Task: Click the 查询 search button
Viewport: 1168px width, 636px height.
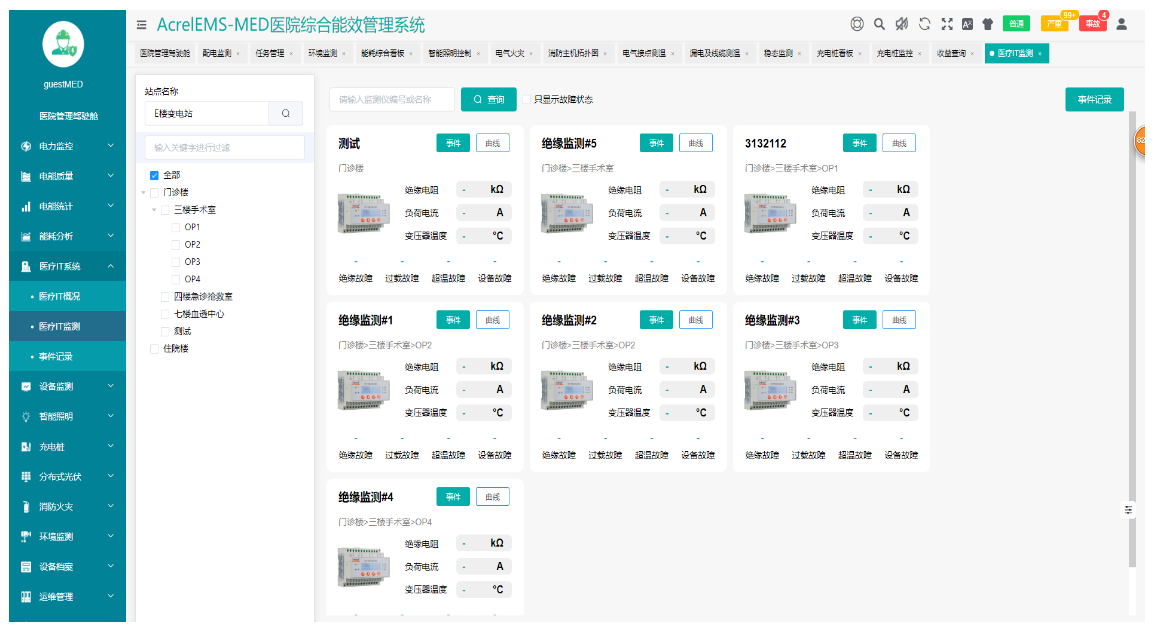Action: click(x=488, y=100)
